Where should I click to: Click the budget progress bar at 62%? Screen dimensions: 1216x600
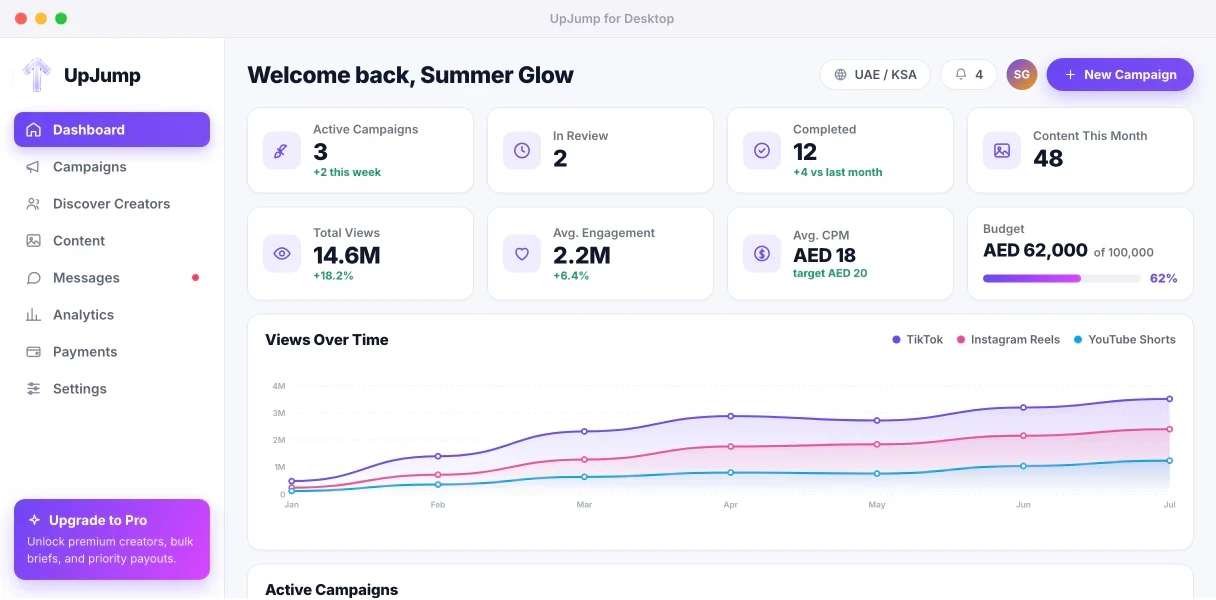[x=1062, y=278]
